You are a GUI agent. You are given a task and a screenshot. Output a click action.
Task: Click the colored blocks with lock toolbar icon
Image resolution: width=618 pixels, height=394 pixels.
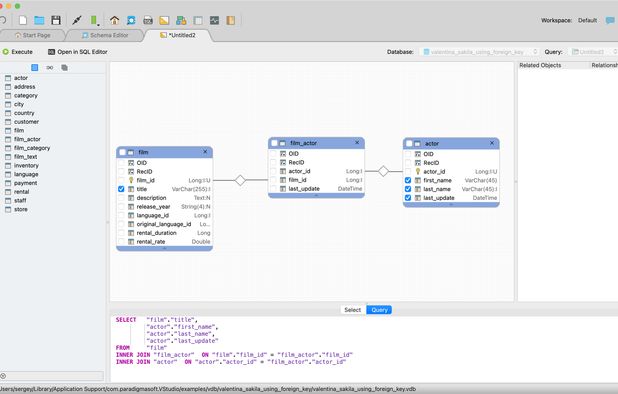pos(181,20)
